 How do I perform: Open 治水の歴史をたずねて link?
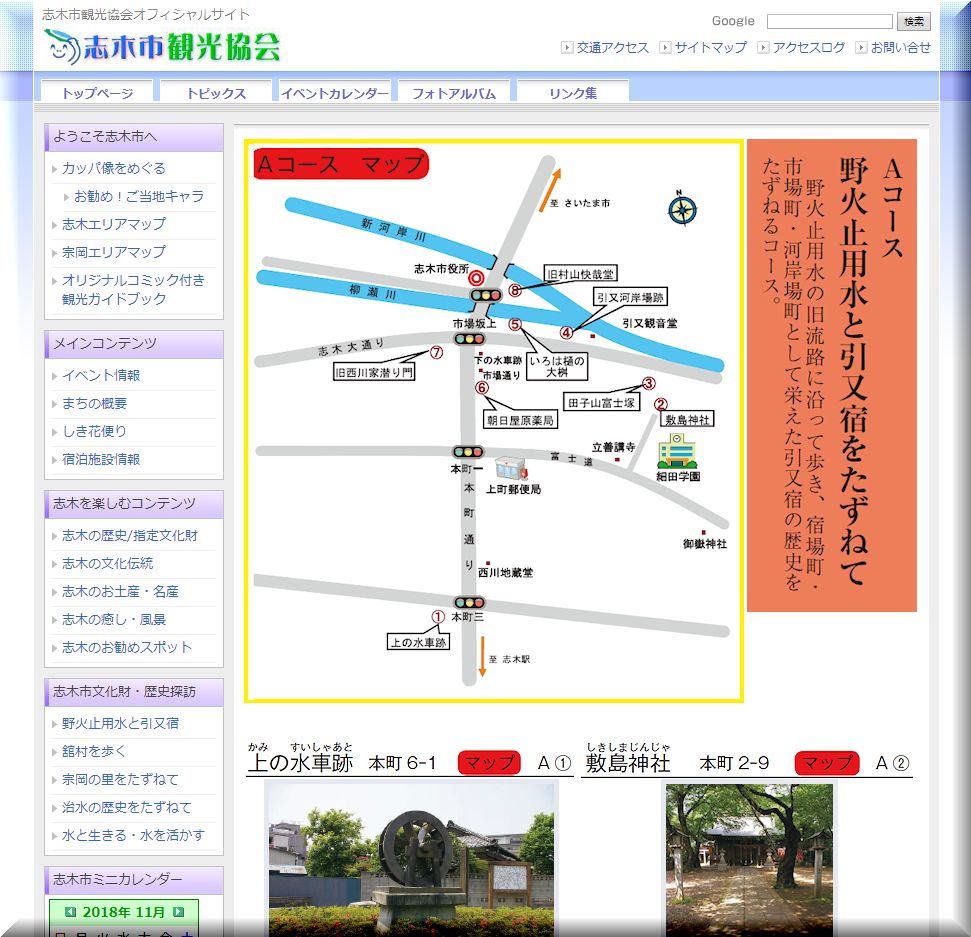(127, 808)
